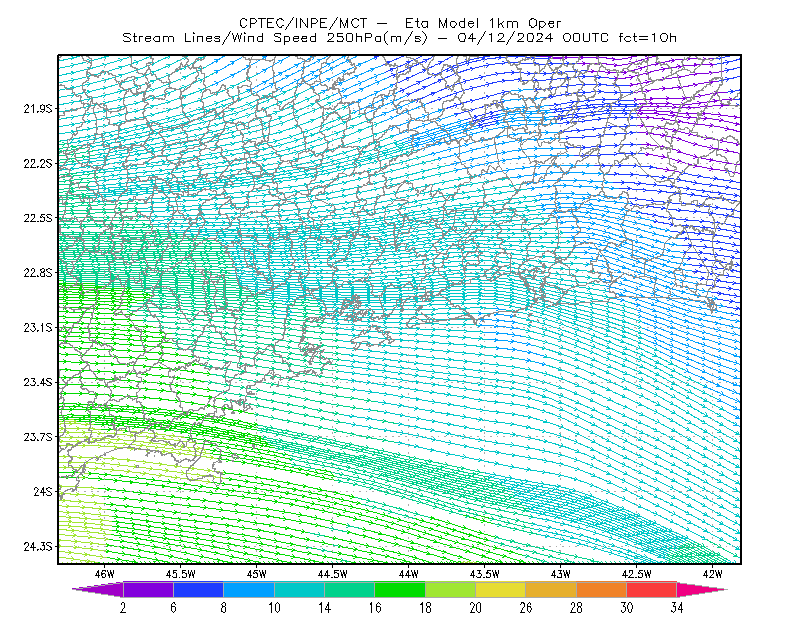This screenshot has height=618, width=800.
Task: Click latitude label 23.1S
Action: (37, 327)
